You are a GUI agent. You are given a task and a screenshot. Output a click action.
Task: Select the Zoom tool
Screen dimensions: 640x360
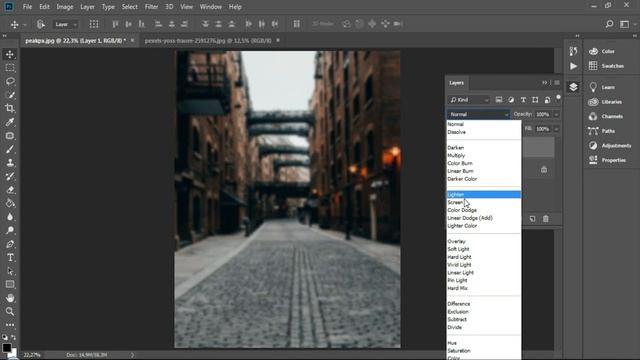click(10, 311)
